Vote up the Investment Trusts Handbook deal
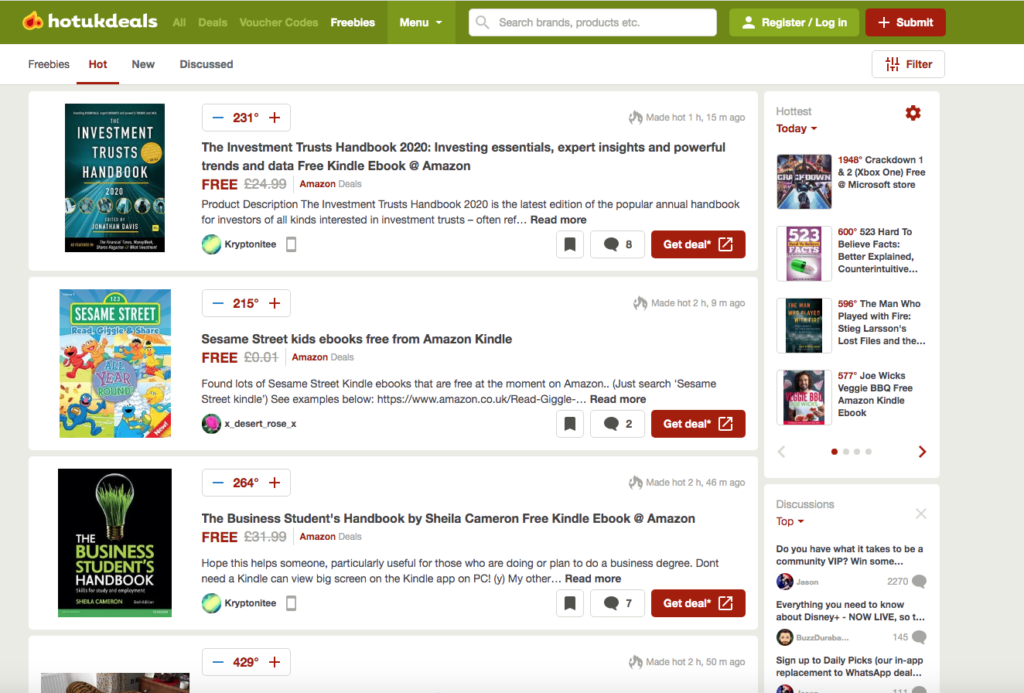This screenshot has width=1024, height=693. 275,118
